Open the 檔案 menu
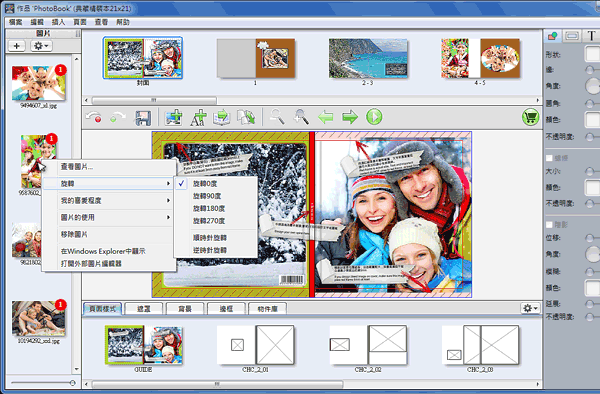Screen dimensions: 600x394 [16, 22]
